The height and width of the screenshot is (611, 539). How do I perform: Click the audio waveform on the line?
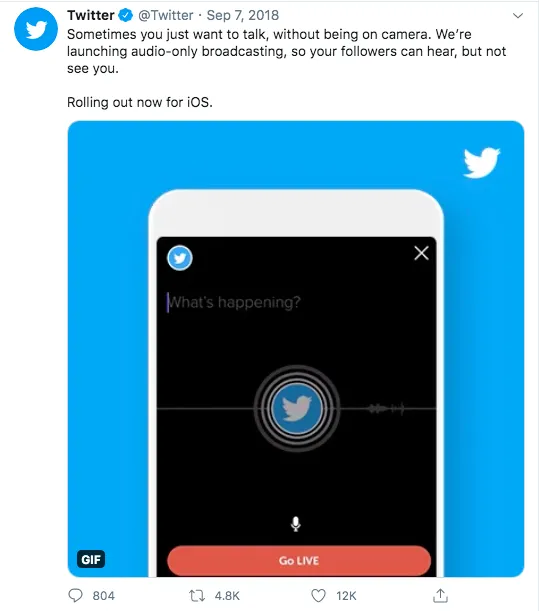pyautogui.click(x=386, y=408)
